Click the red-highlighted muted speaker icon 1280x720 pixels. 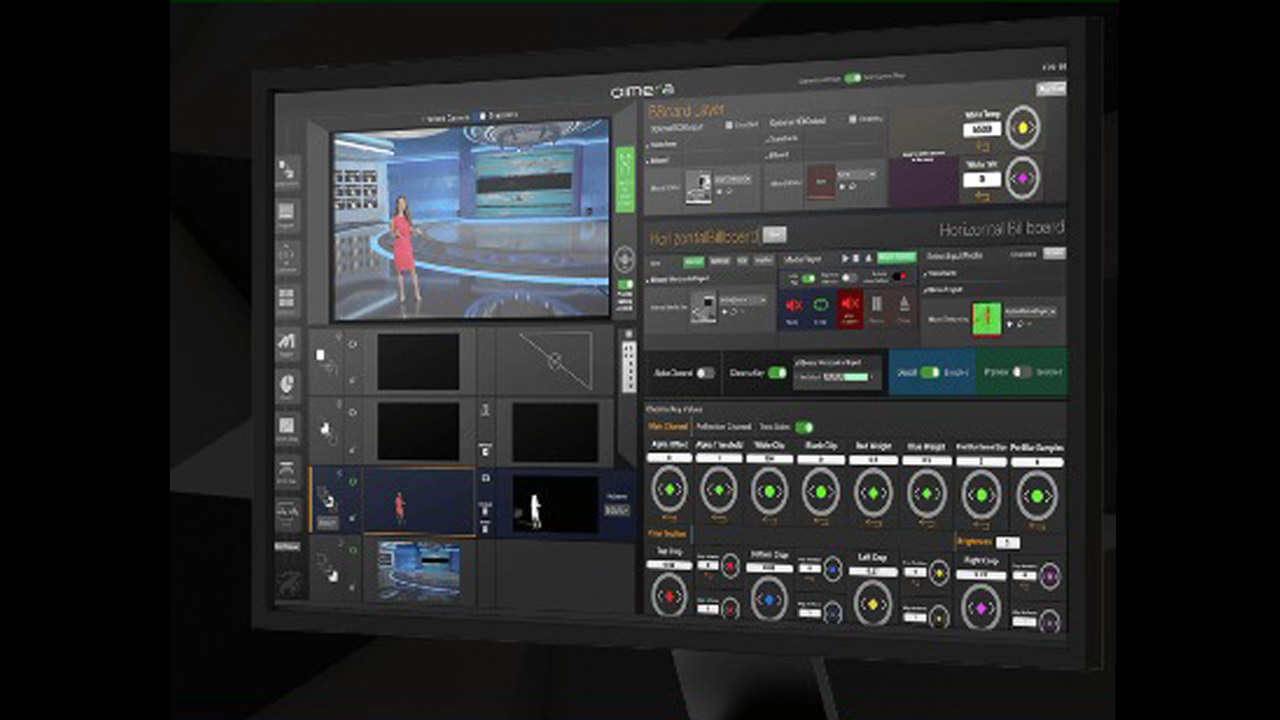click(x=850, y=304)
